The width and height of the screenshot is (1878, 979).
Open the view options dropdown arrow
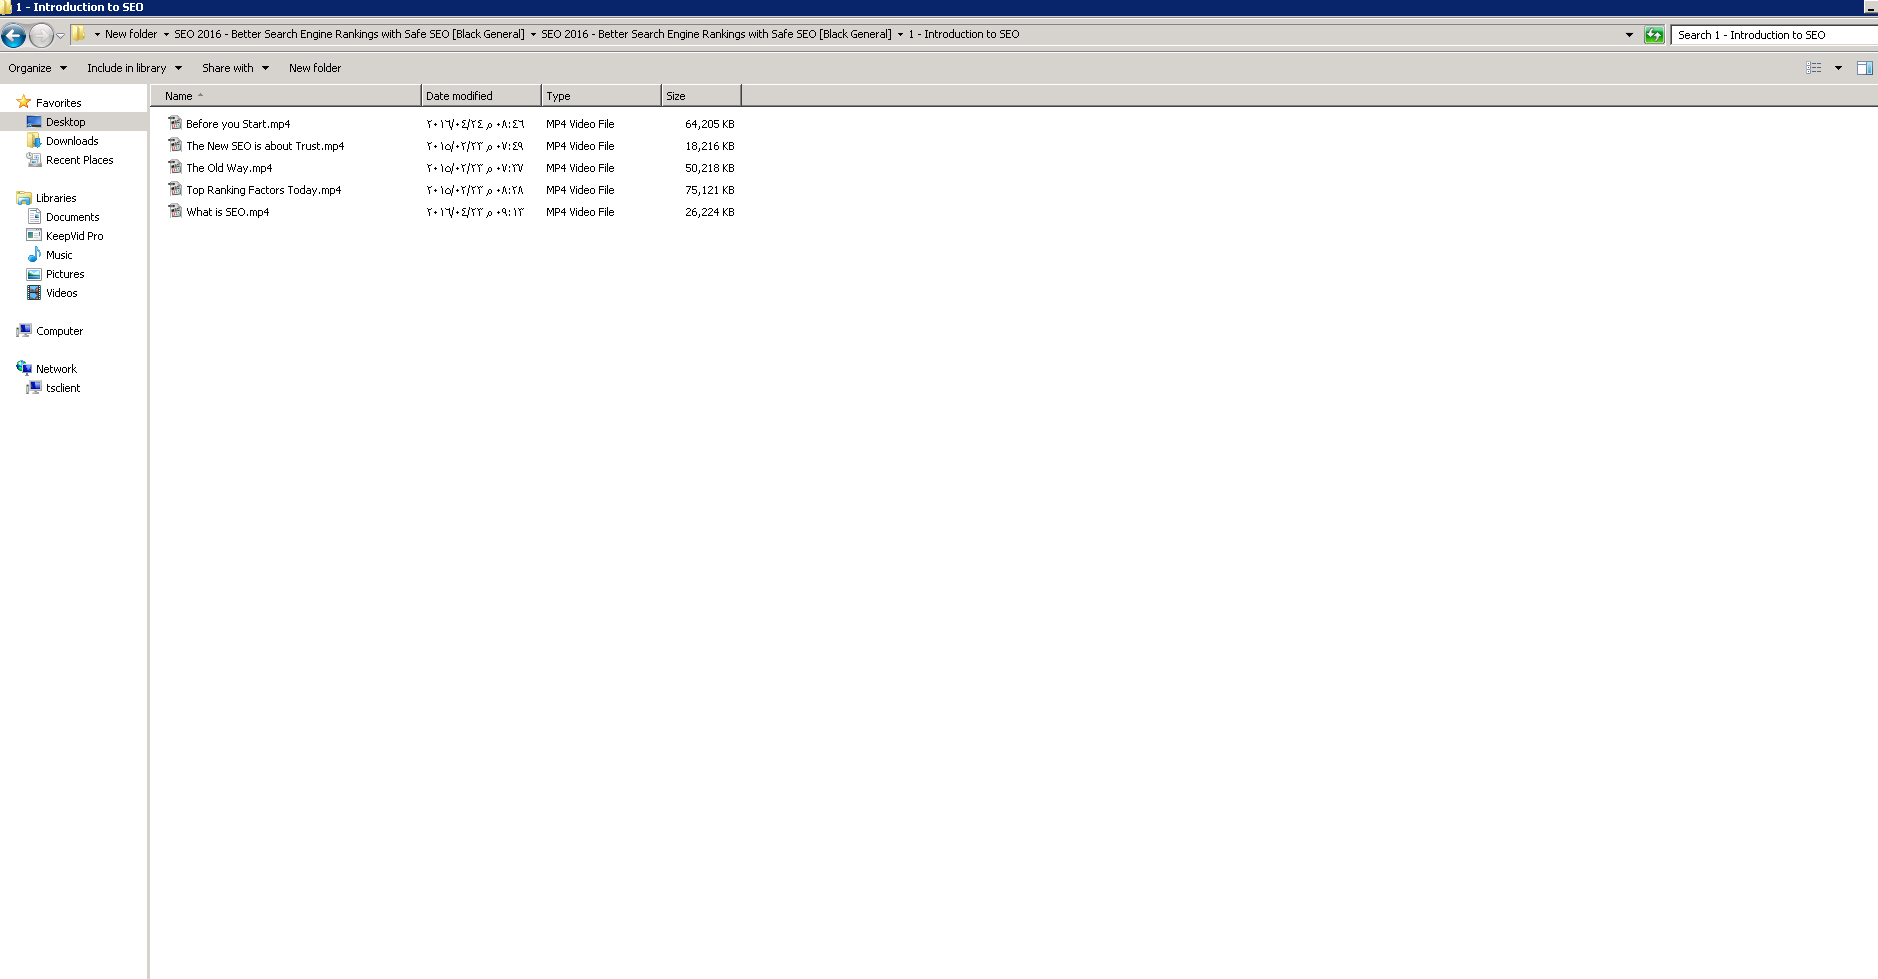coord(1838,68)
